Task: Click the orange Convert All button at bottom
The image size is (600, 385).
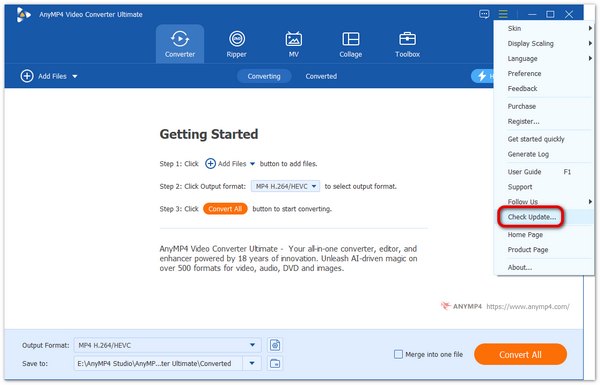Action: (x=520, y=354)
